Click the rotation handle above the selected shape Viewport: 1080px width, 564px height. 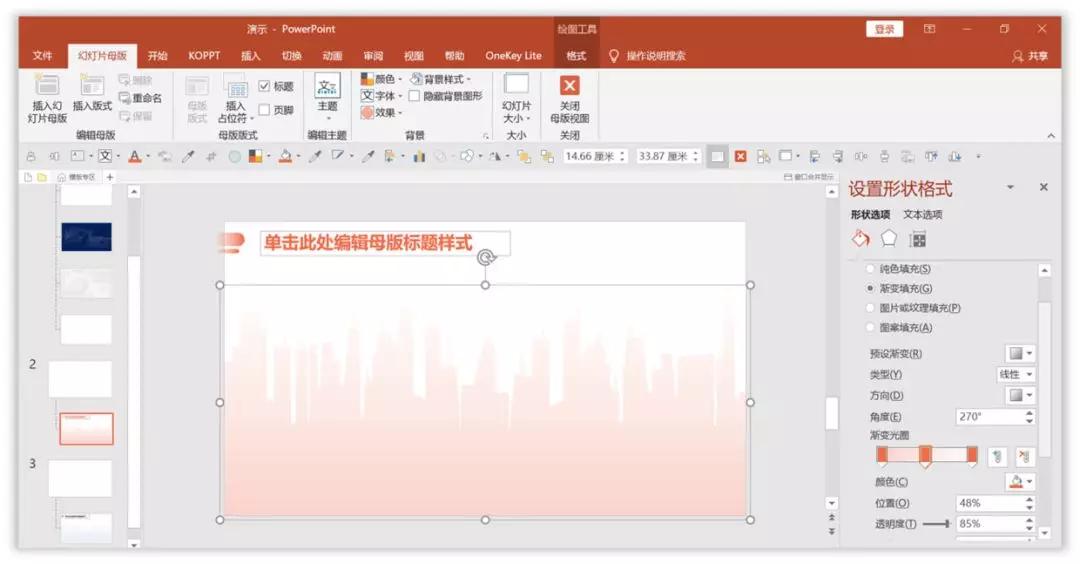point(486,257)
